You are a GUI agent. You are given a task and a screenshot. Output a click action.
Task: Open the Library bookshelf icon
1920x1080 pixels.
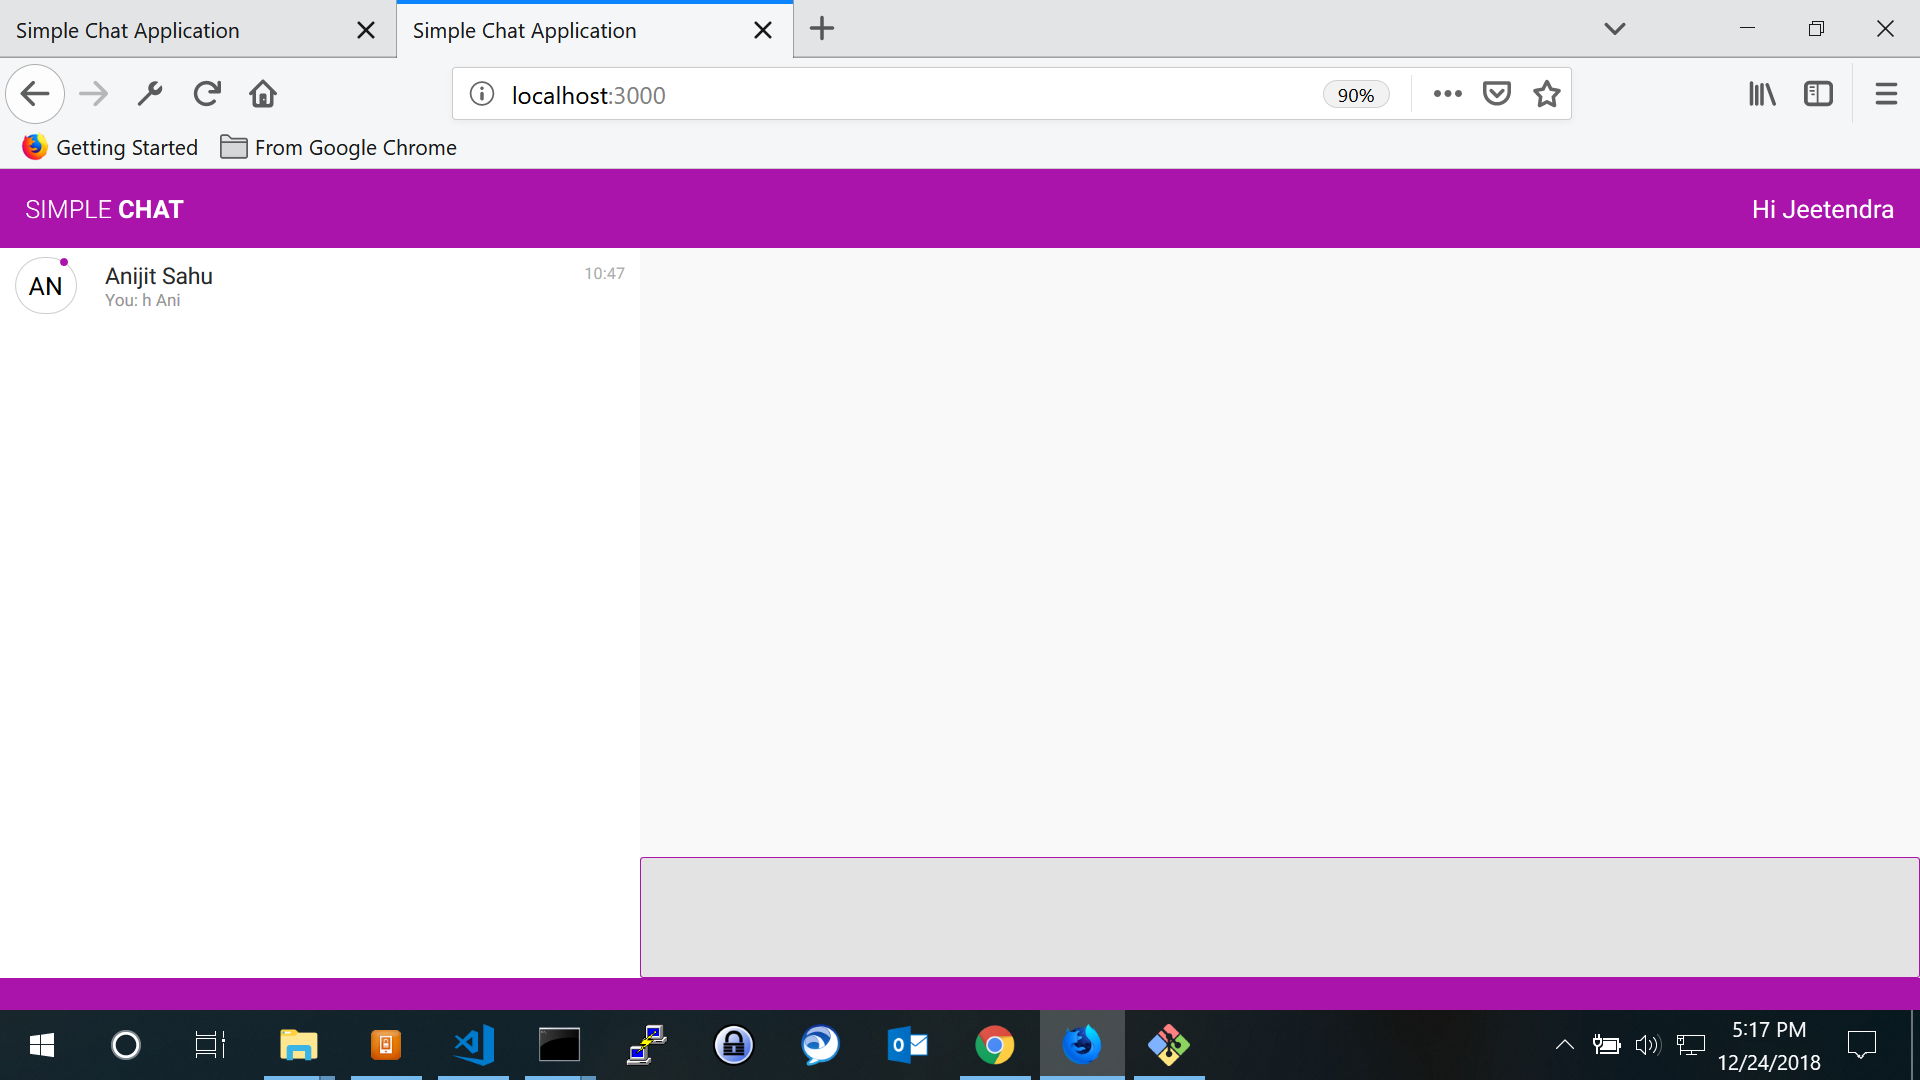tap(1762, 94)
